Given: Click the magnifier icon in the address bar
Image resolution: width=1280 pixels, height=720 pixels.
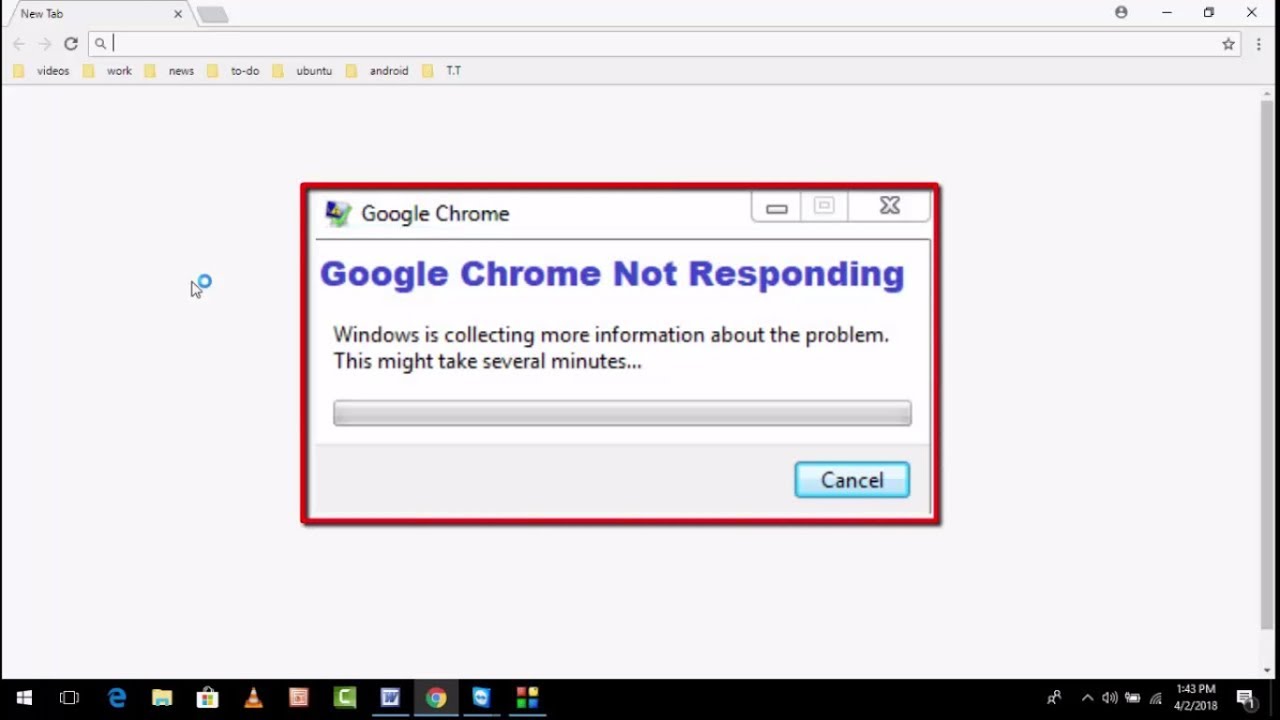Looking at the screenshot, I should click(x=100, y=44).
